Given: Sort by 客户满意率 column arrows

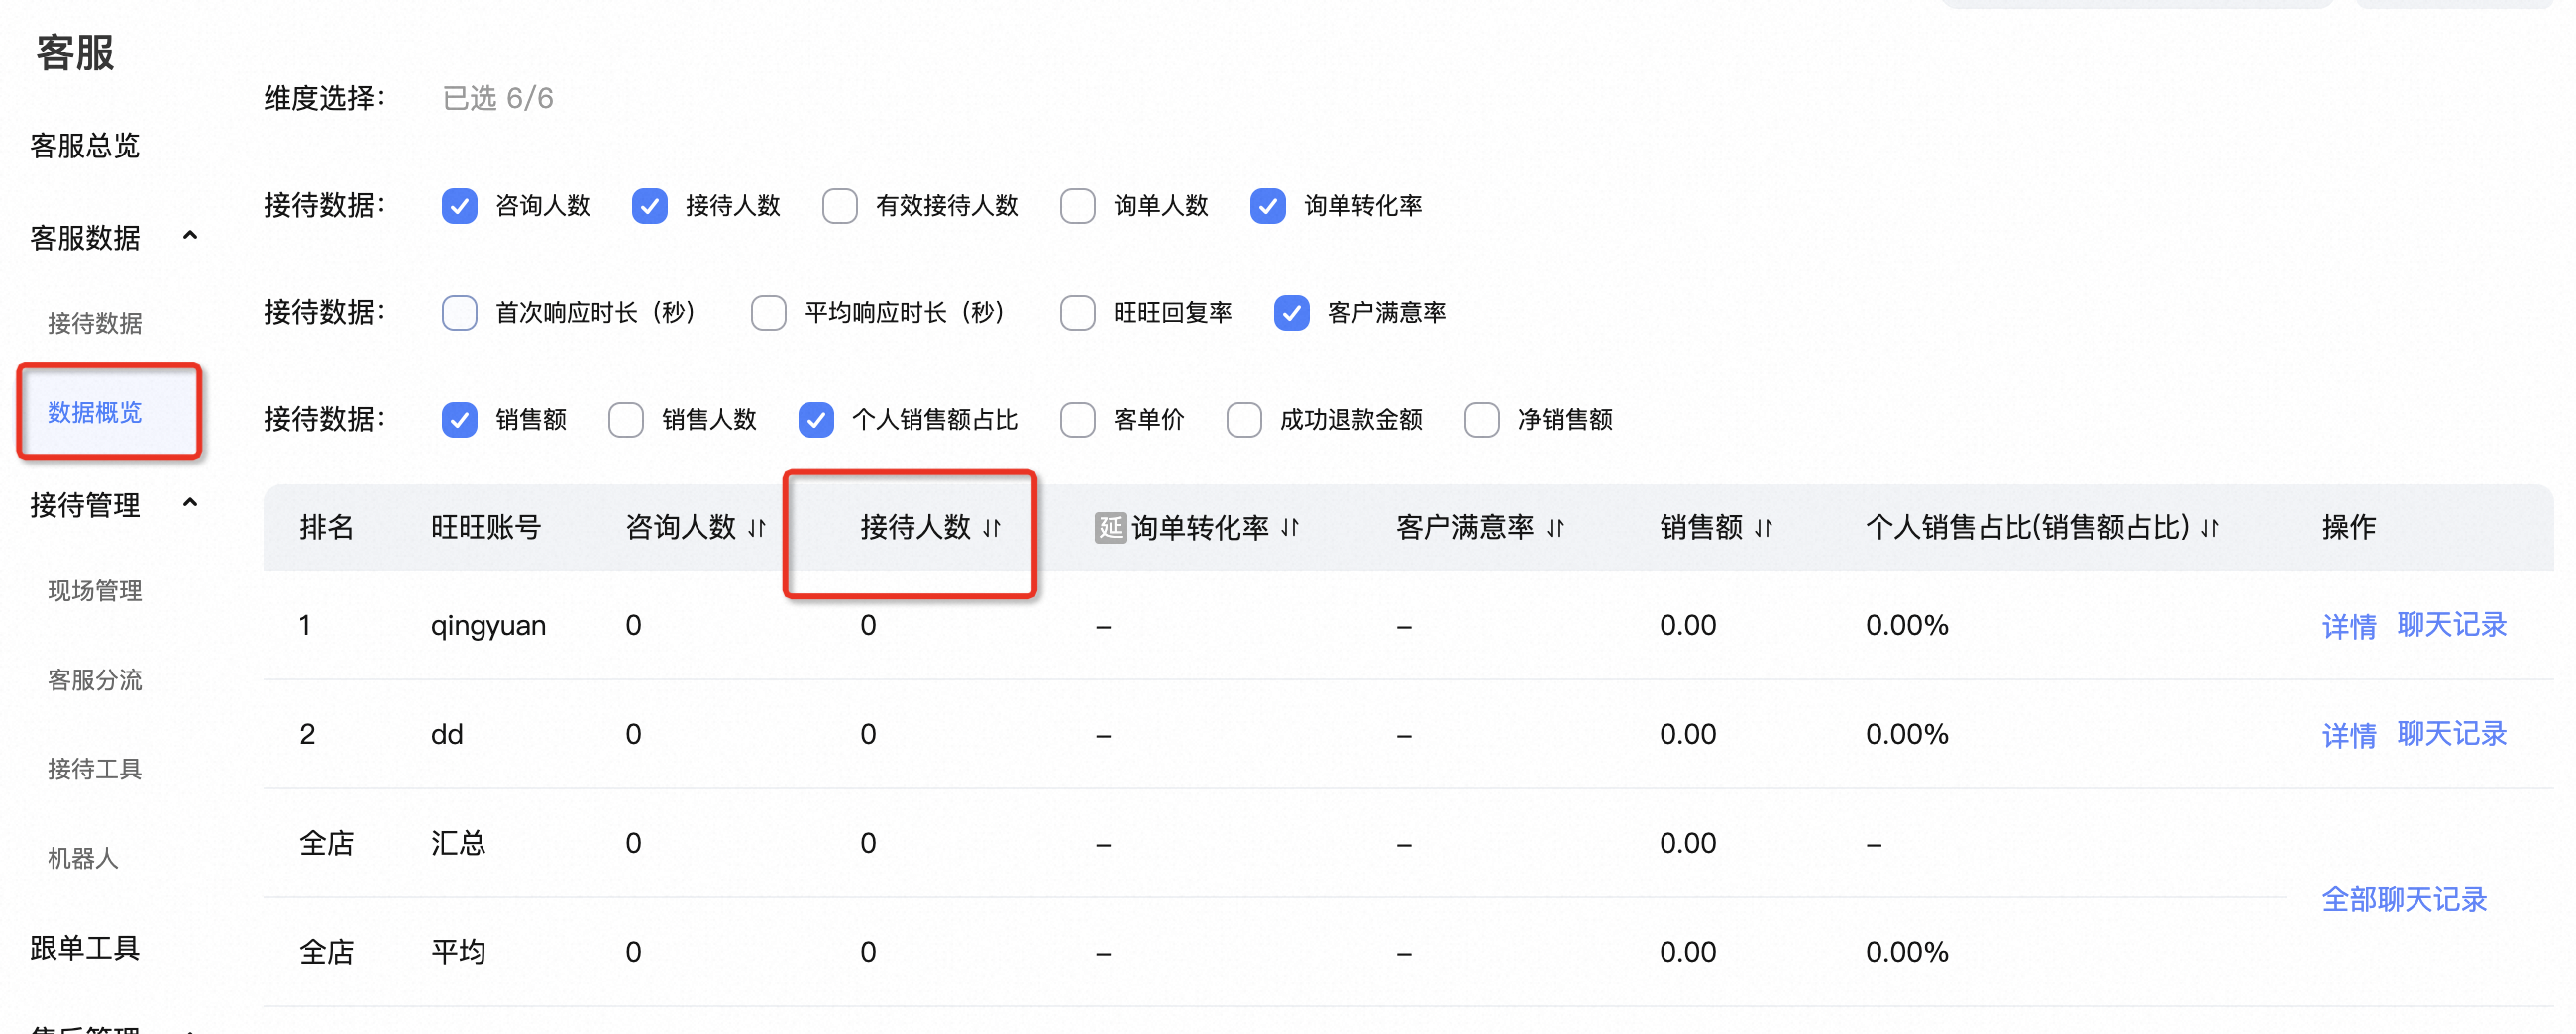Looking at the screenshot, I should click(1555, 527).
